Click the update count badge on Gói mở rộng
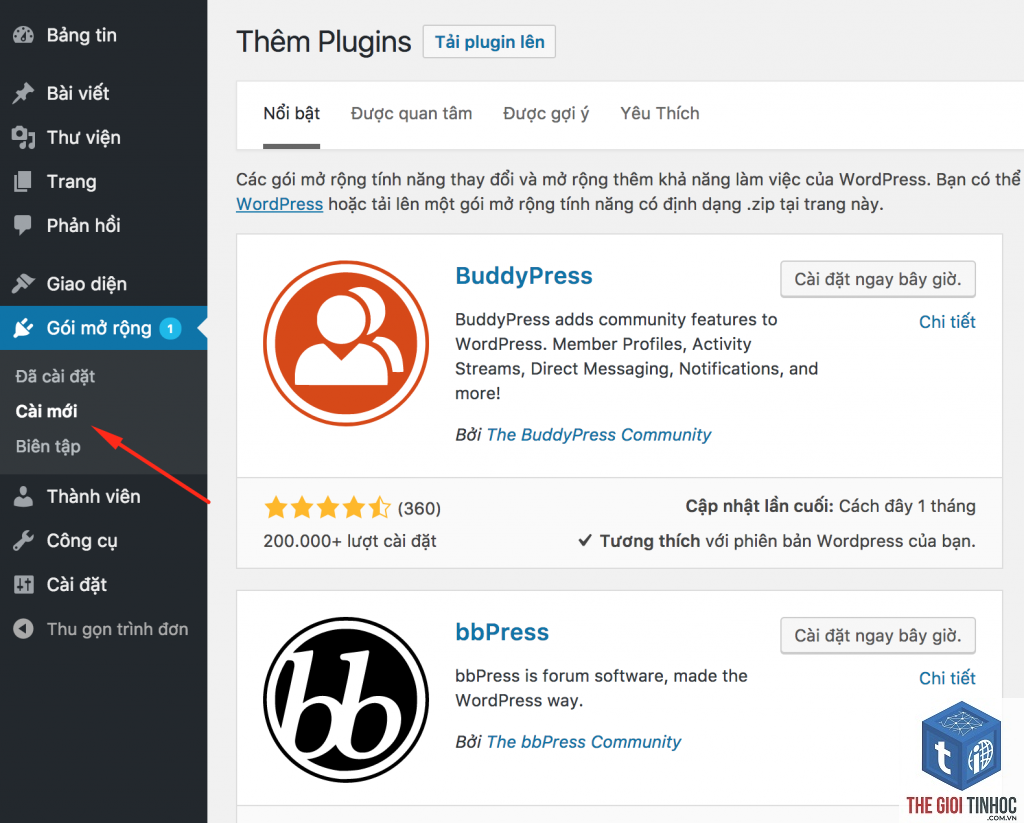Image resolution: width=1024 pixels, height=823 pixels. pos(170,328)
